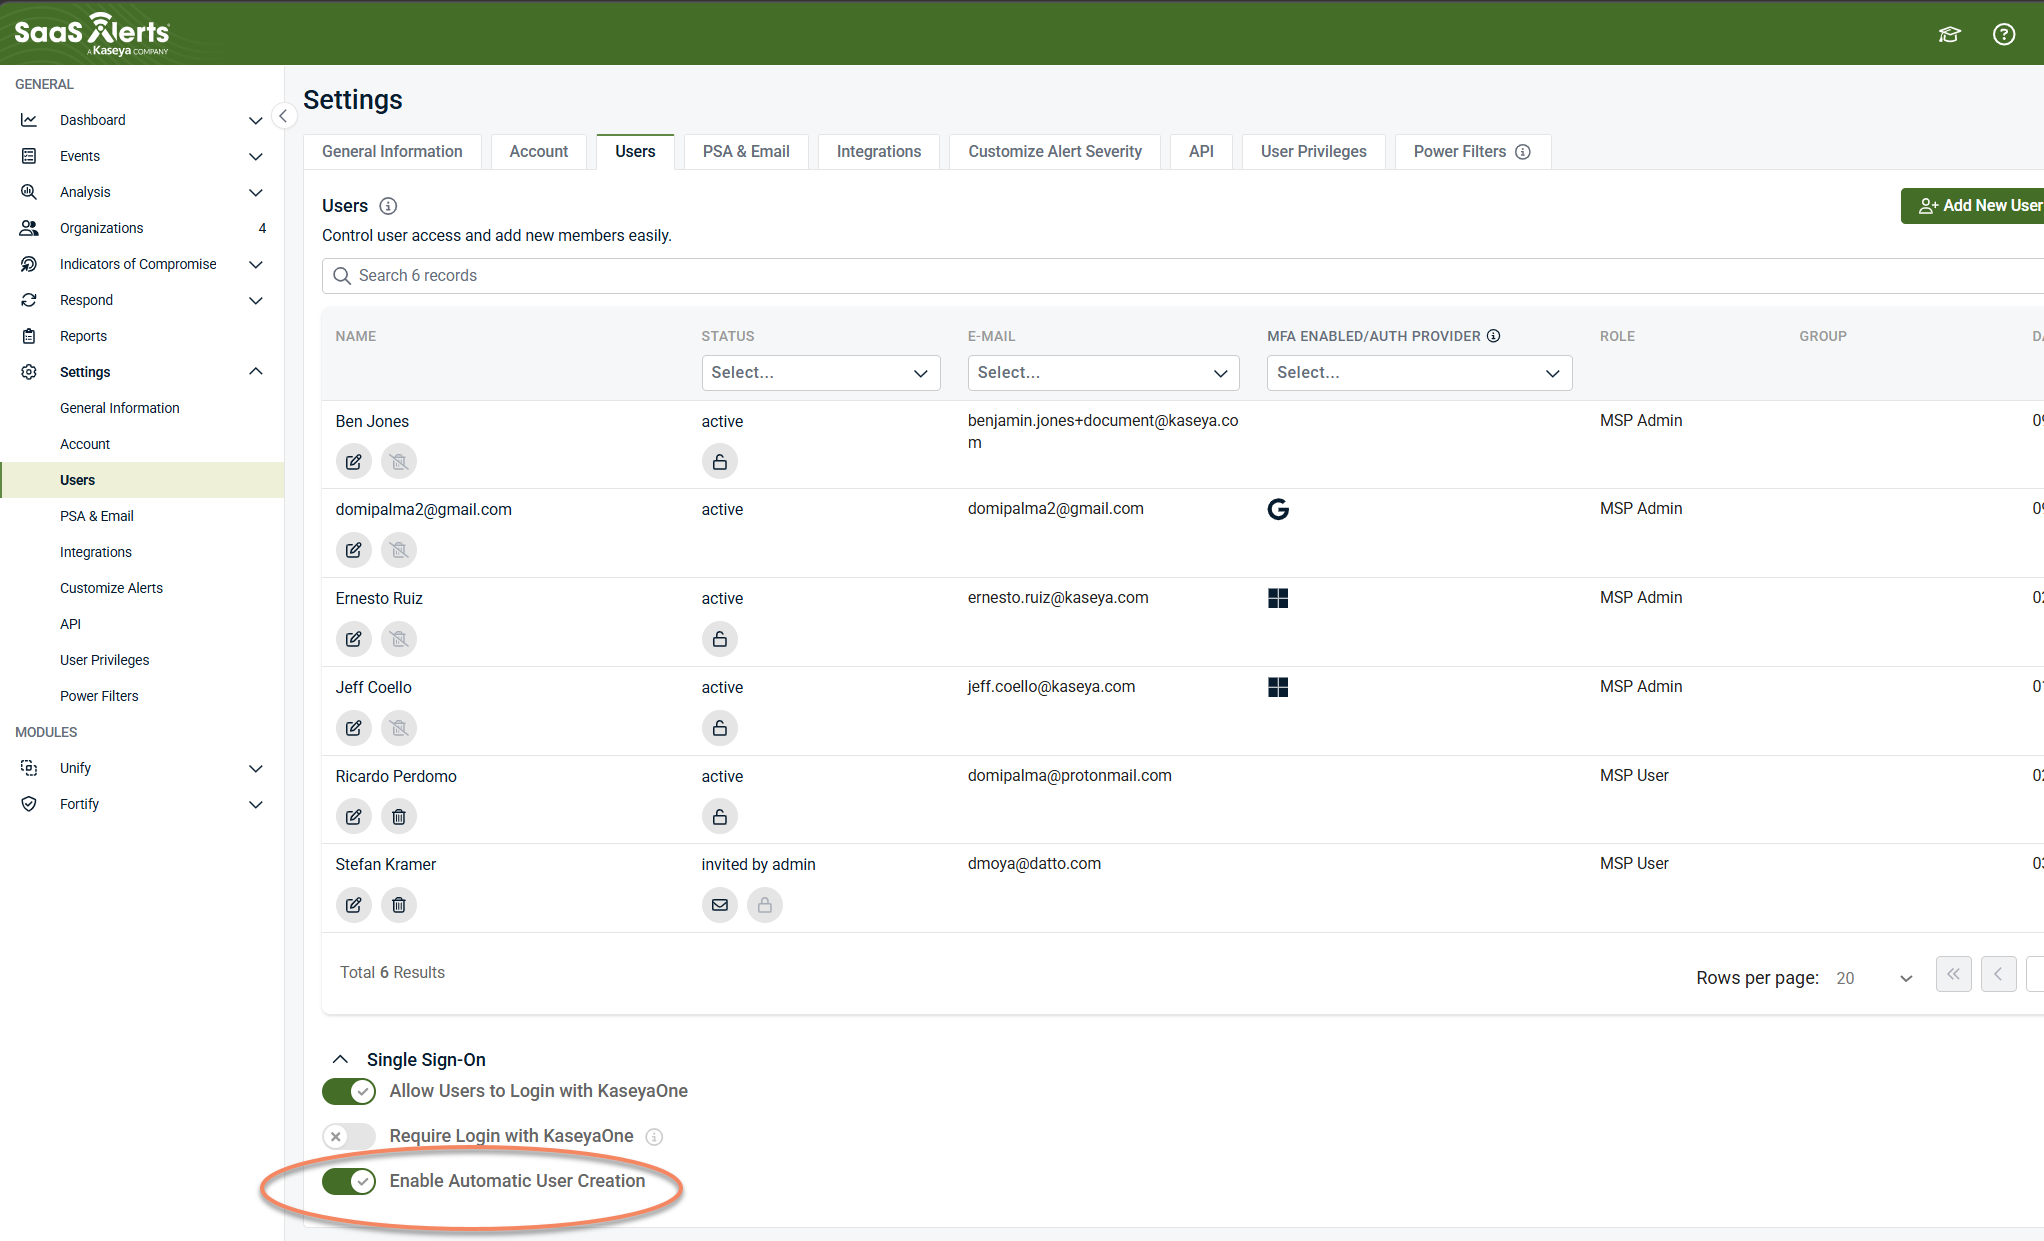Switch to the User Privileges tab
2044x1241 pixels.
[1313, 152]
